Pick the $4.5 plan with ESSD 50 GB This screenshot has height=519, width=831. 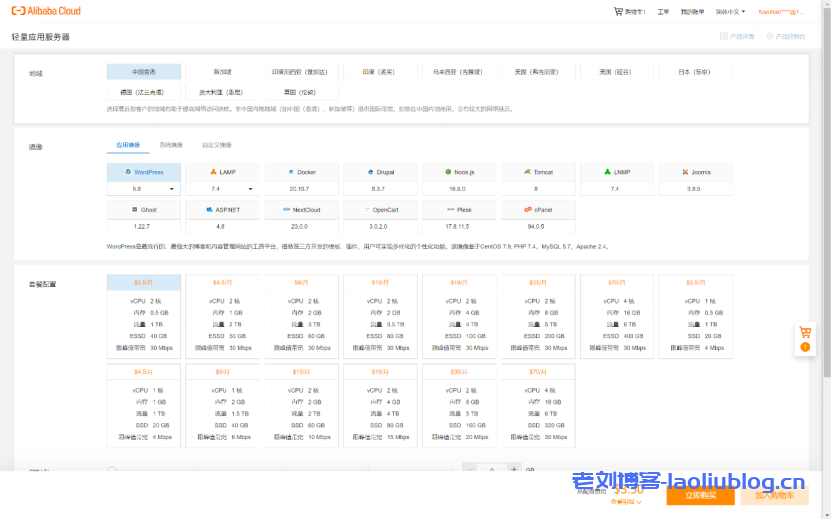pos(223,316)
